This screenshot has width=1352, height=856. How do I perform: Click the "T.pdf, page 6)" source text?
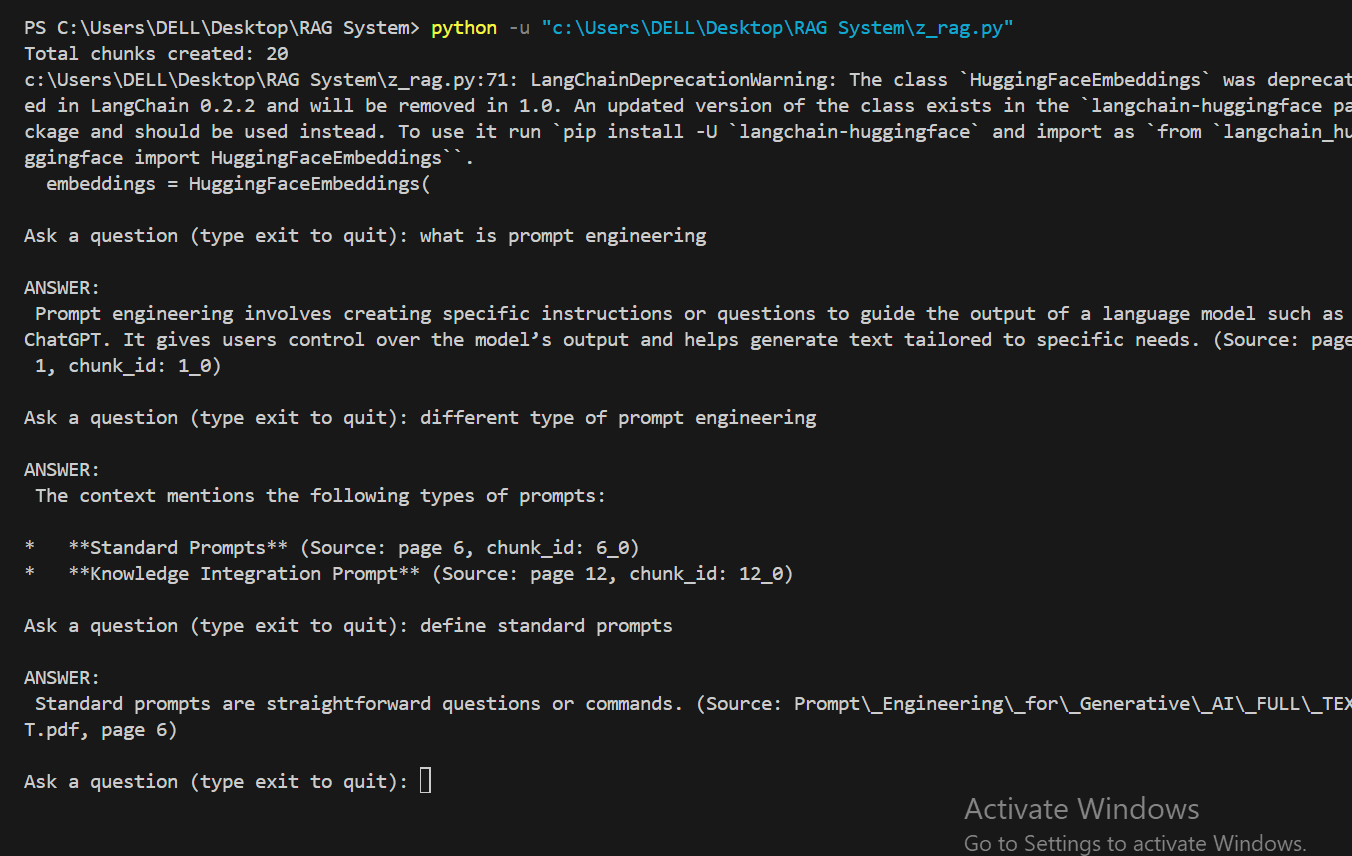pyautogui.click(x=100, y=730)
